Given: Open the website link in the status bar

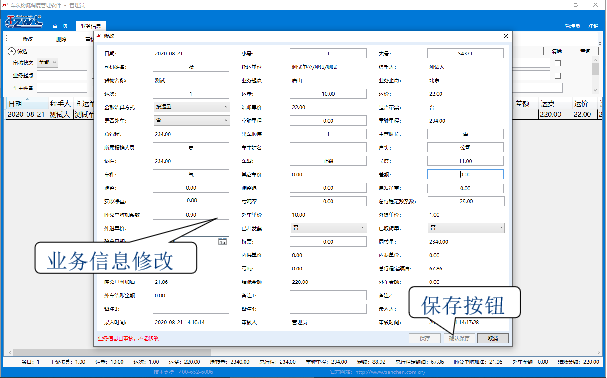Looking at the screenshot, I should [x=390, y=372].
